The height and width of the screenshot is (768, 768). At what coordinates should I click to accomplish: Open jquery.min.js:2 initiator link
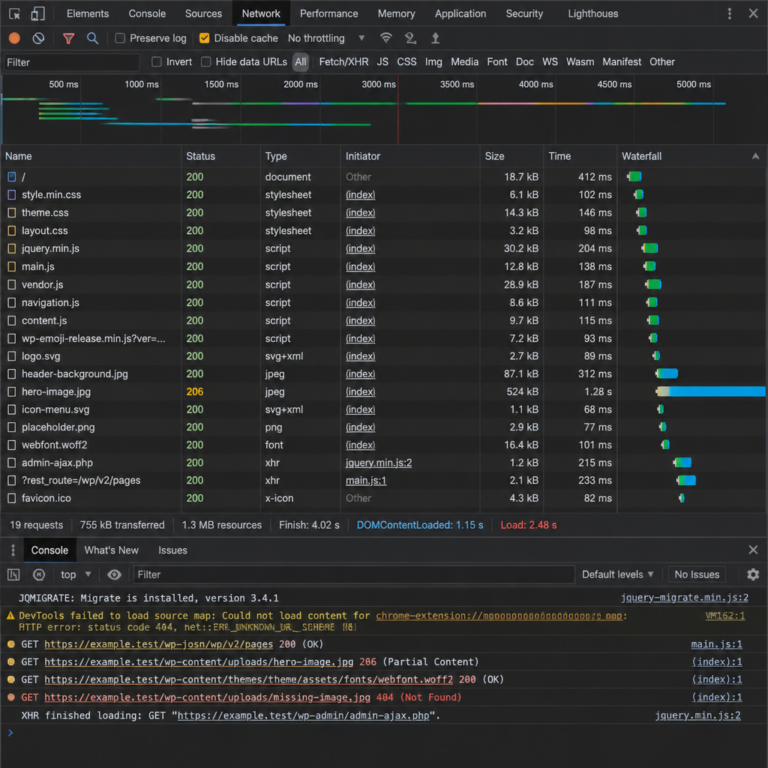pos(379,462)
